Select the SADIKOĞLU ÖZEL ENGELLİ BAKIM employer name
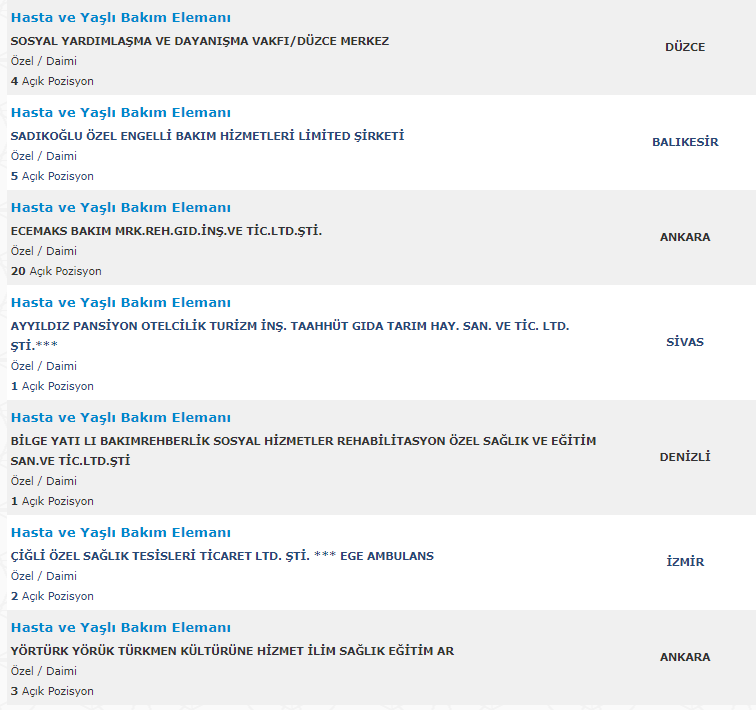This screenshot has width=756, height=710. click(x=207, y=136)
